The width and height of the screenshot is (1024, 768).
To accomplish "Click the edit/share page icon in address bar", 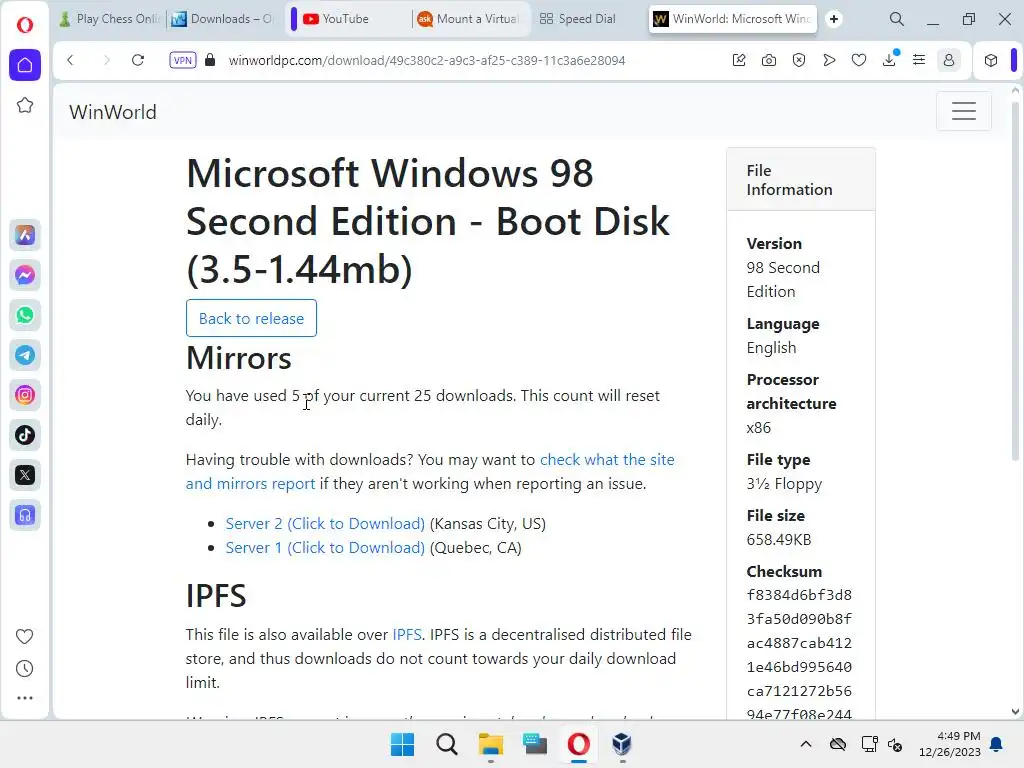I will 739,60.
